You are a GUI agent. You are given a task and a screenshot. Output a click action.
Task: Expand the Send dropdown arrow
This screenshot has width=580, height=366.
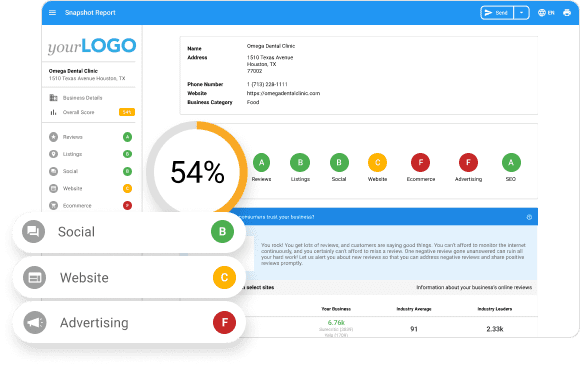[x=521, y=13]
